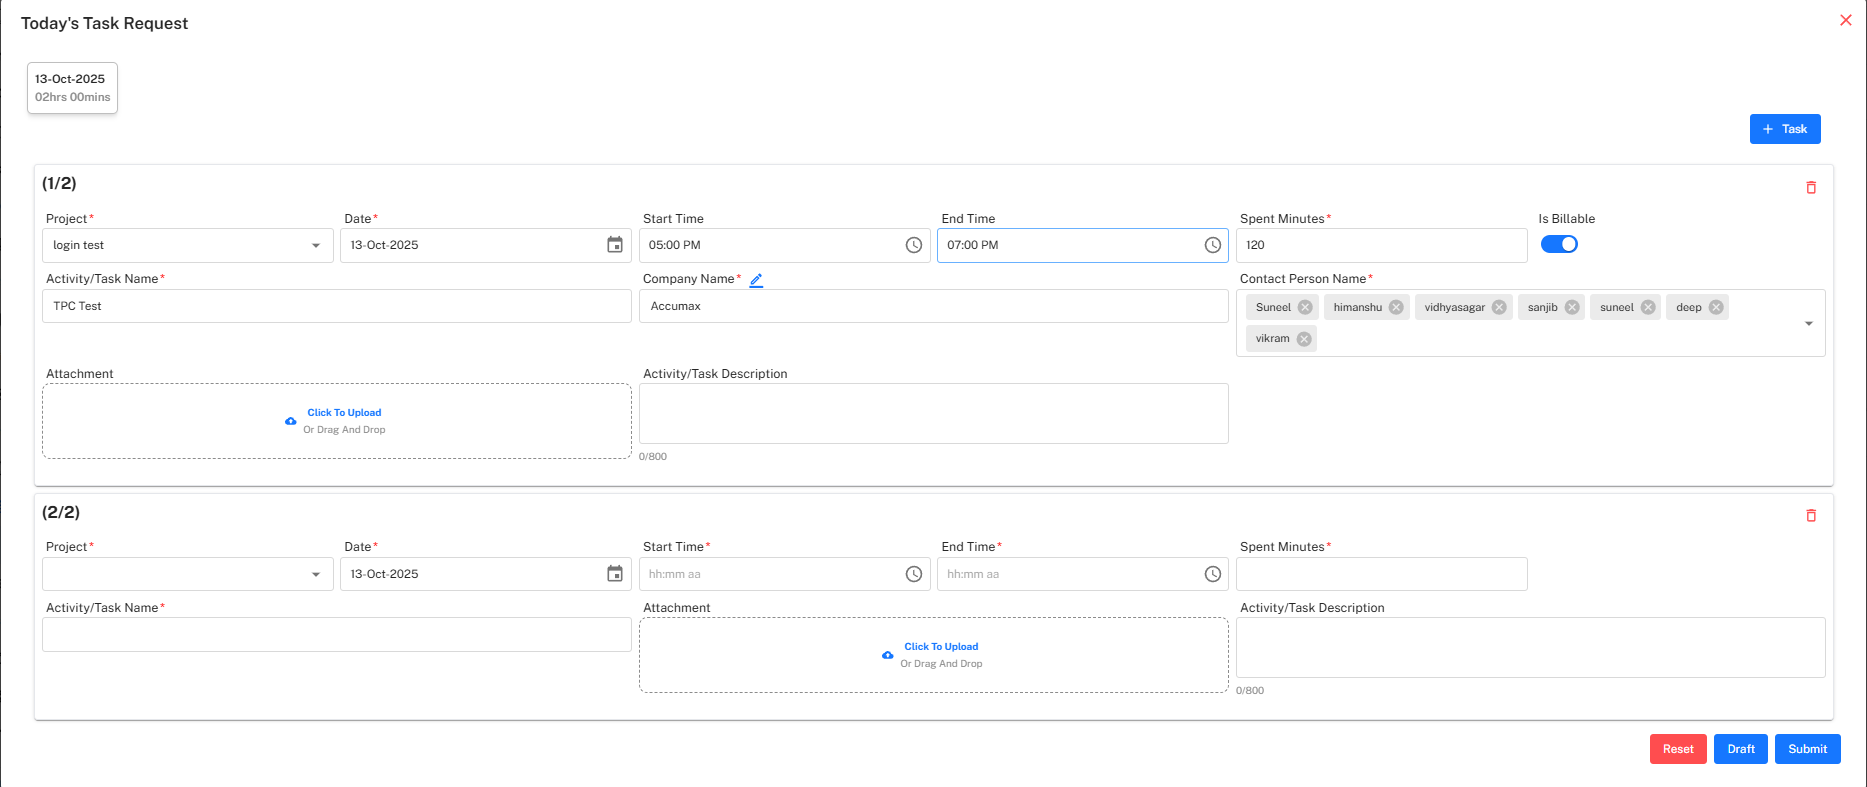1867x787 pixels.
Task: Open calendar picker for second task Date
Action: coord(615,574)
